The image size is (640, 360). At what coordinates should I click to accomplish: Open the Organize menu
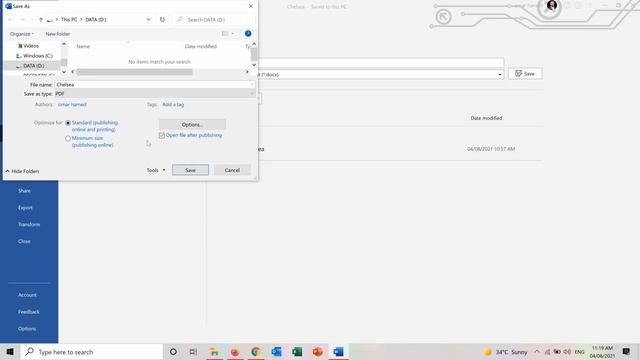(x=22, y=34)
